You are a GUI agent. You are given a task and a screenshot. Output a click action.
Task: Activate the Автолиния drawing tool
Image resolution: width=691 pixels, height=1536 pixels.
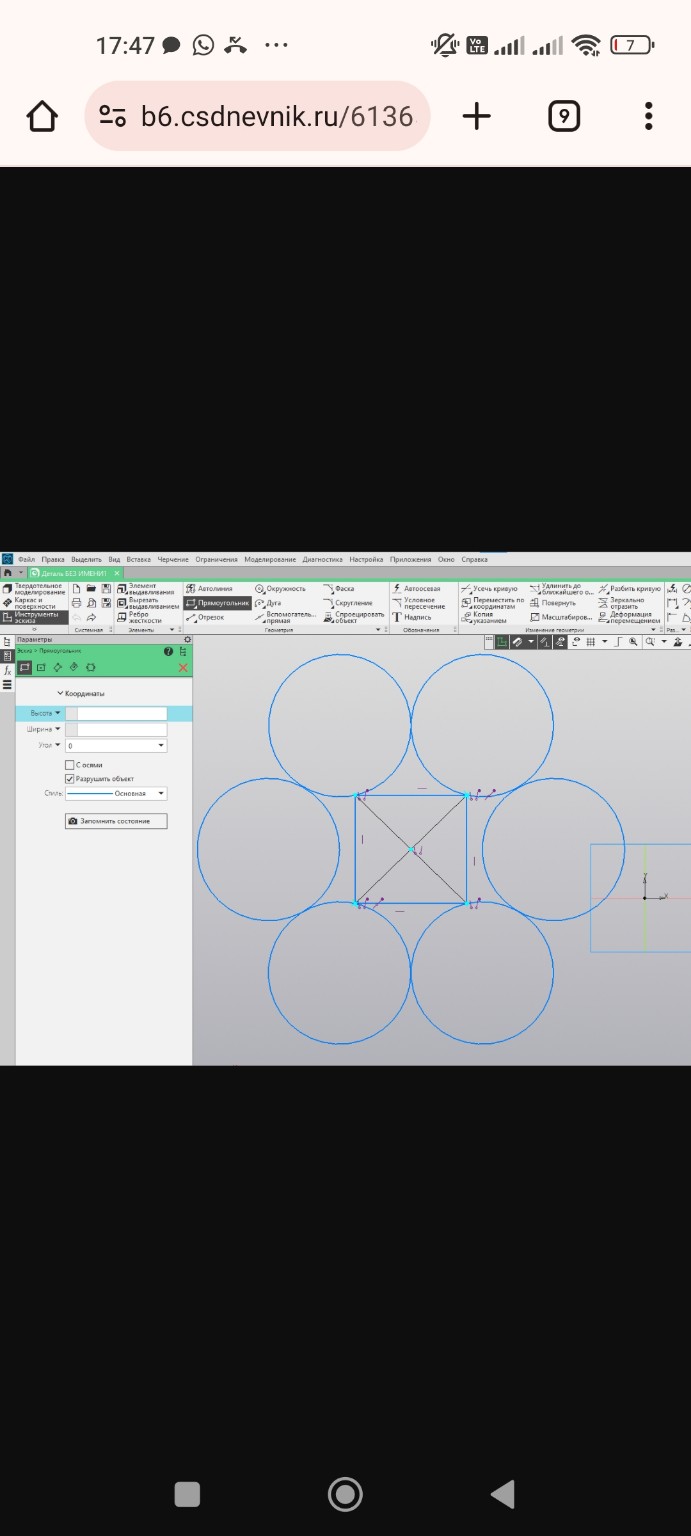tap(214, 589)
